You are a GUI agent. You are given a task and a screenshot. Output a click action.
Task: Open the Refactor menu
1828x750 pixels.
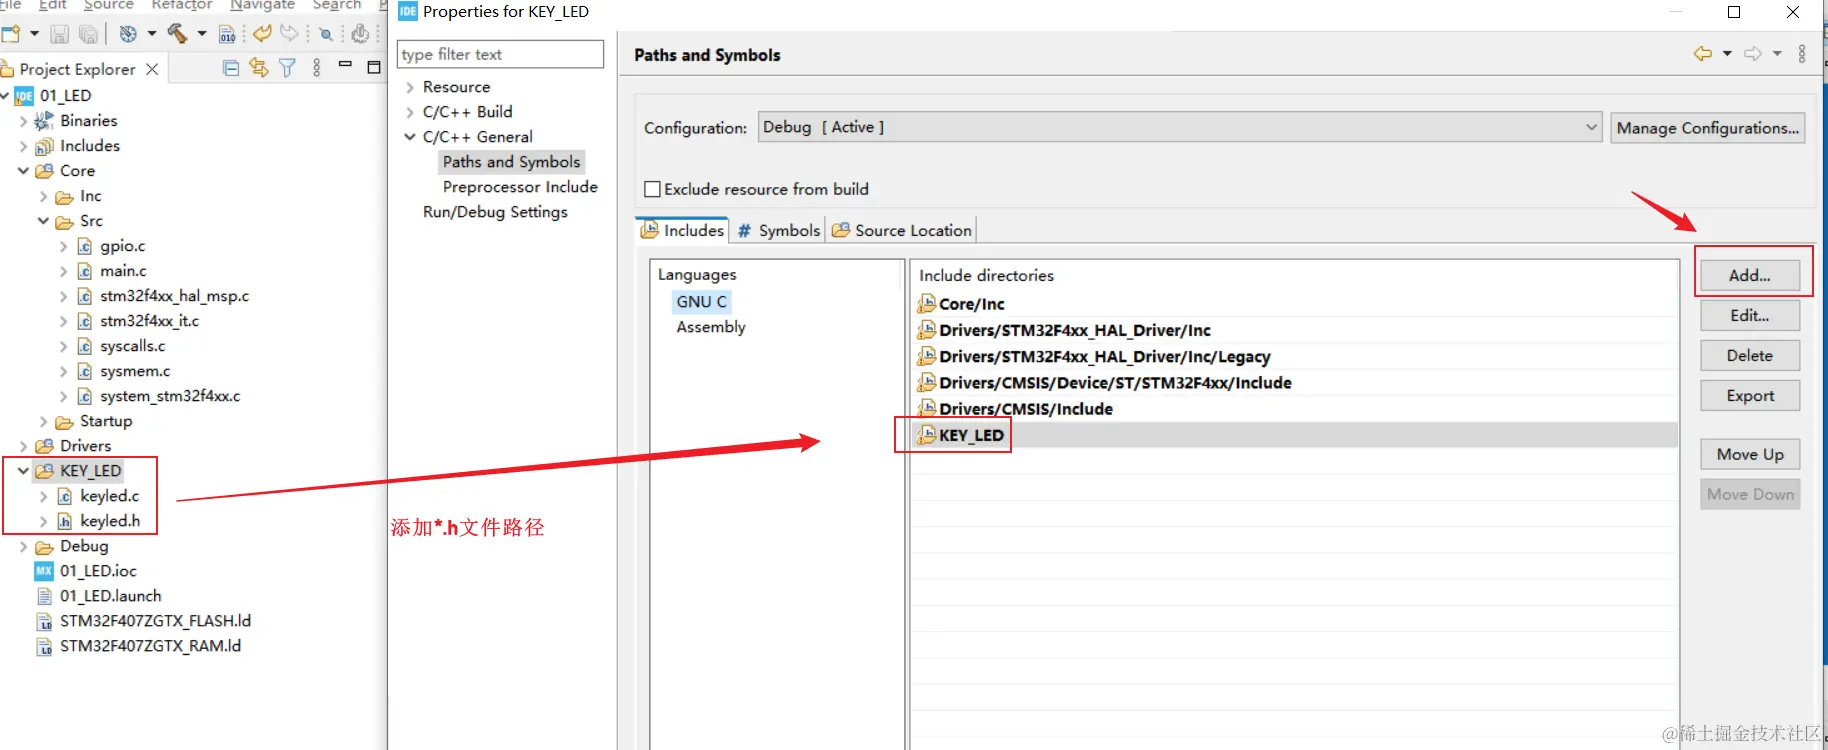(181, 5)
